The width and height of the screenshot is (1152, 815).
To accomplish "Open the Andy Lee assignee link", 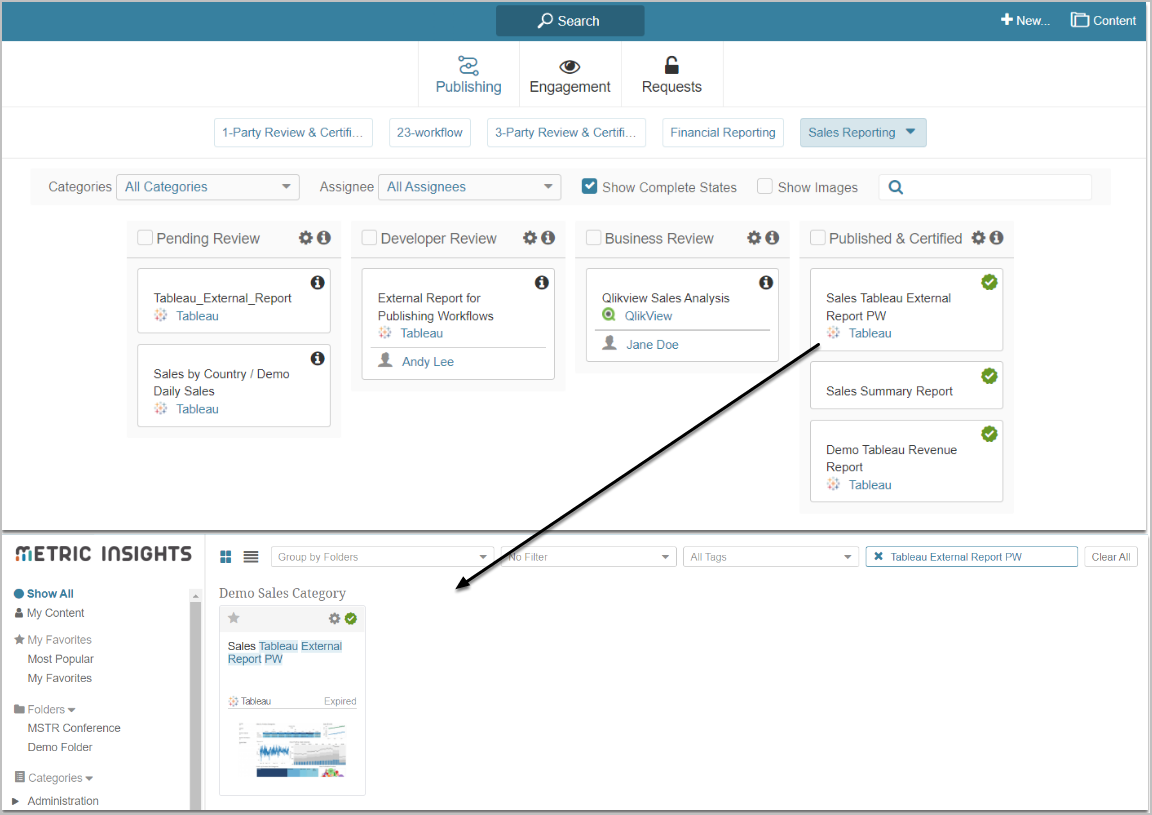I will (428, 362).
